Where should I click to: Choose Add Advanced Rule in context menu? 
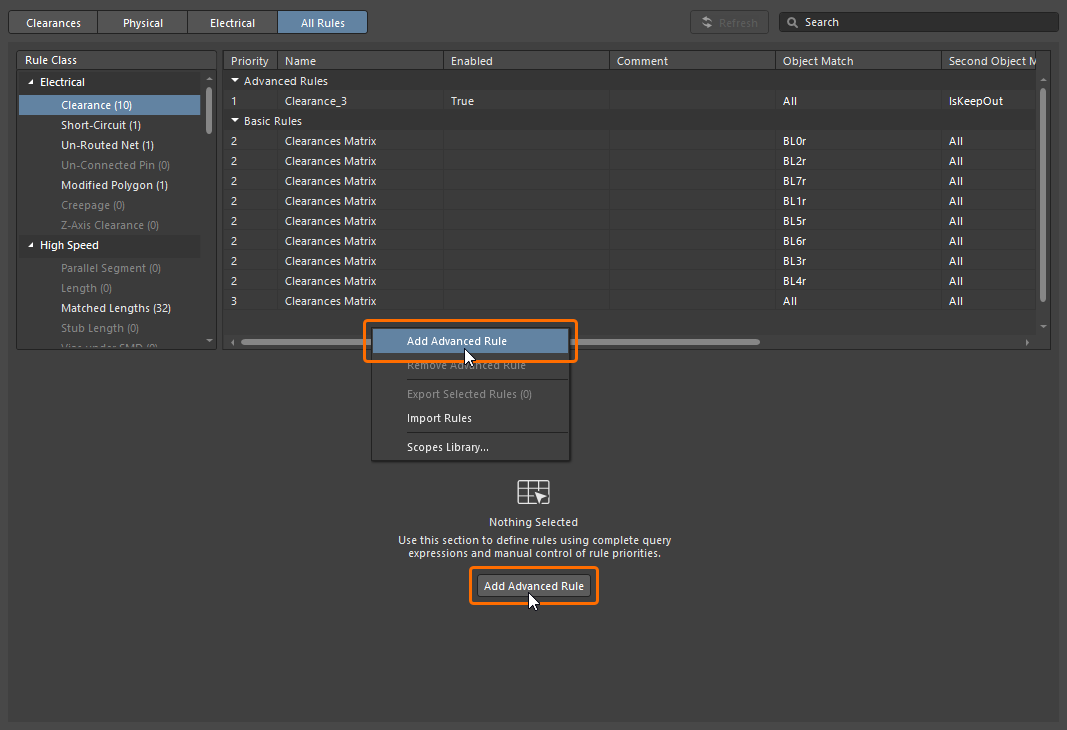[470, 341]
